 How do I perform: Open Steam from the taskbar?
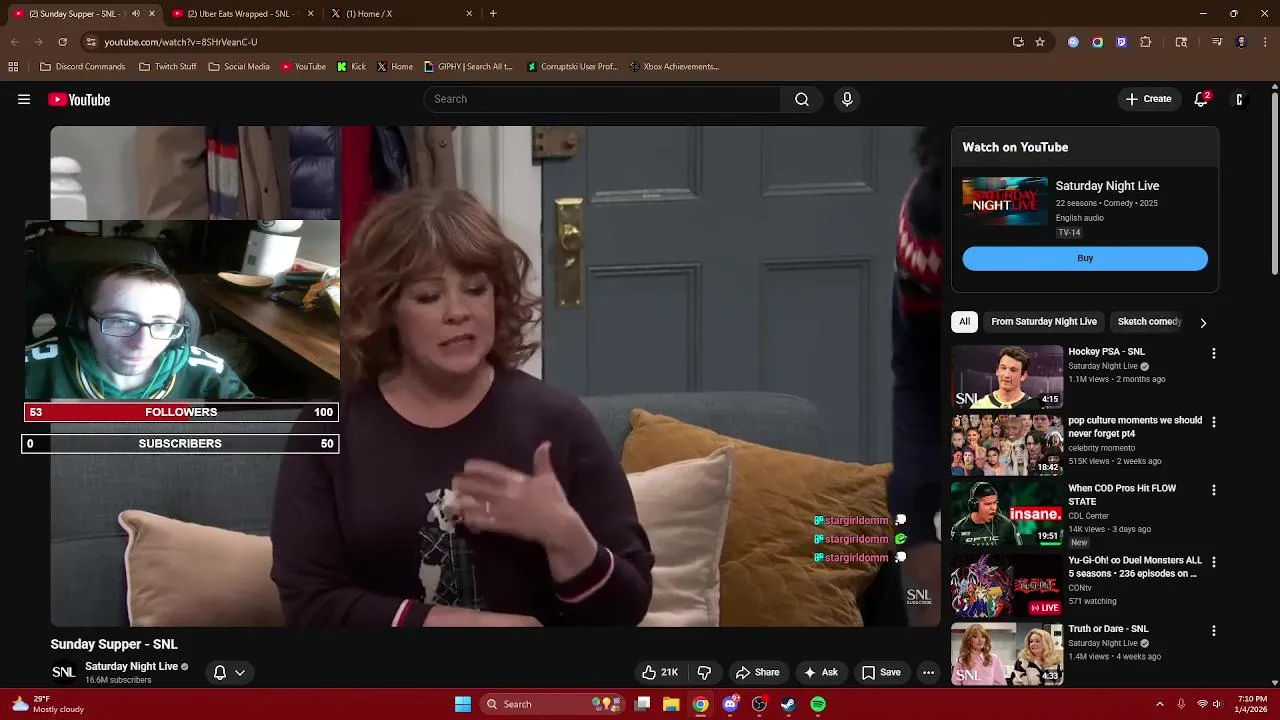coord(788,704)
